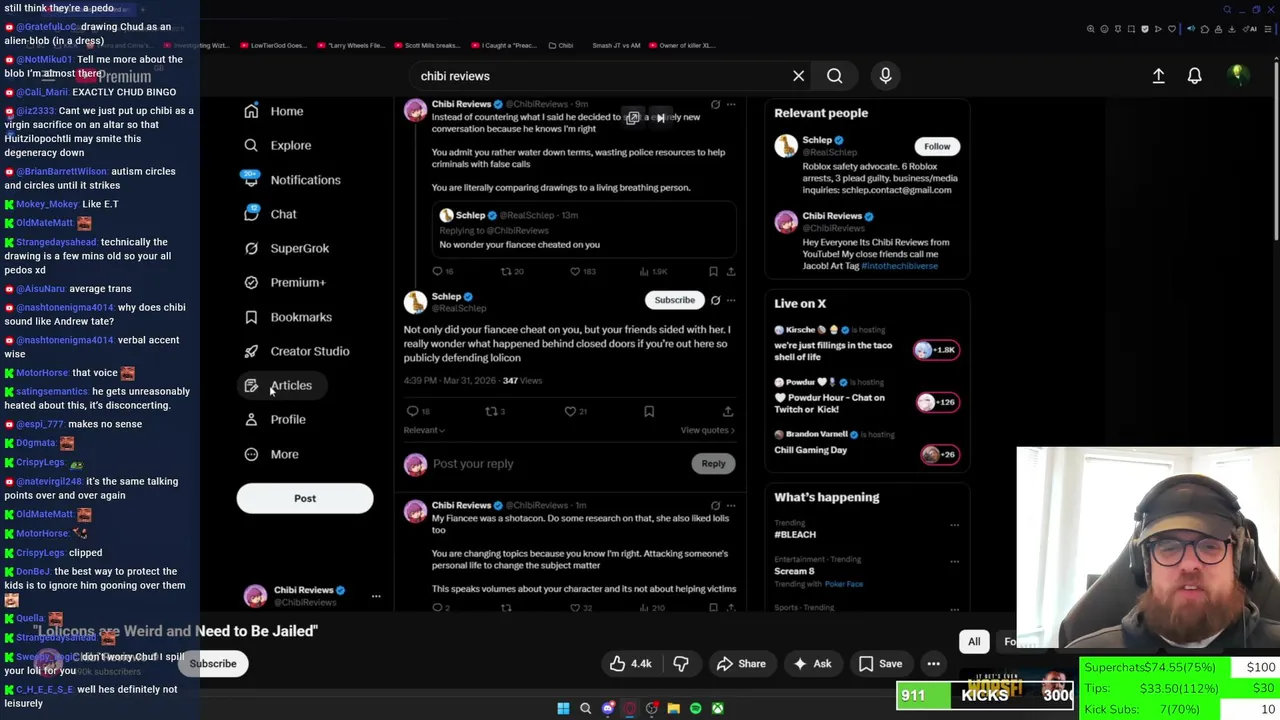Reply to tweet with 16 replies
Screen dimensions: 1280x720
pyautogui.click(x=442, y=271)
